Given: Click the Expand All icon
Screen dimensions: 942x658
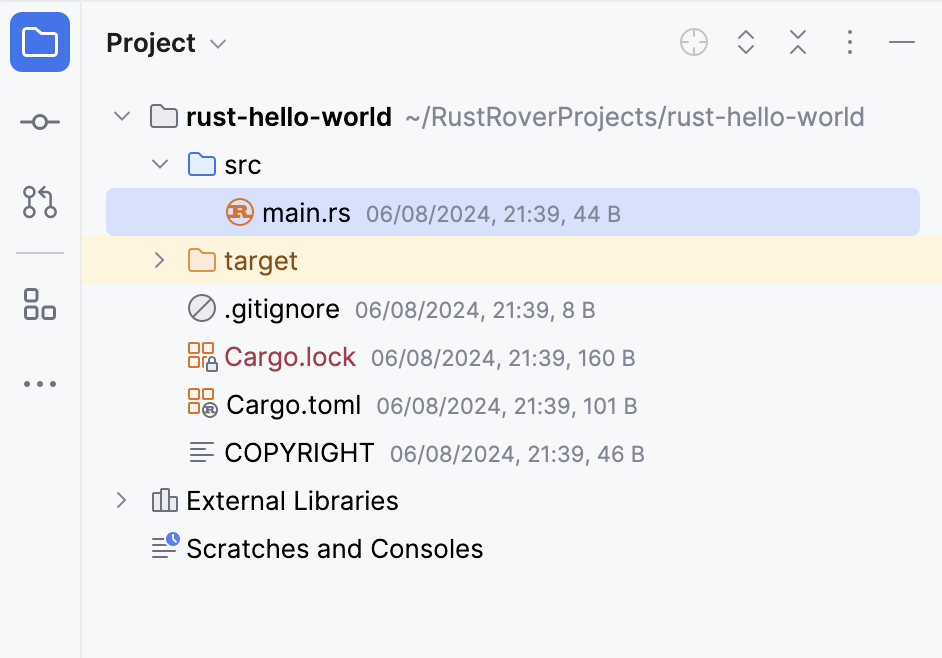Looking at the screenshot, I should click(746, 42).
